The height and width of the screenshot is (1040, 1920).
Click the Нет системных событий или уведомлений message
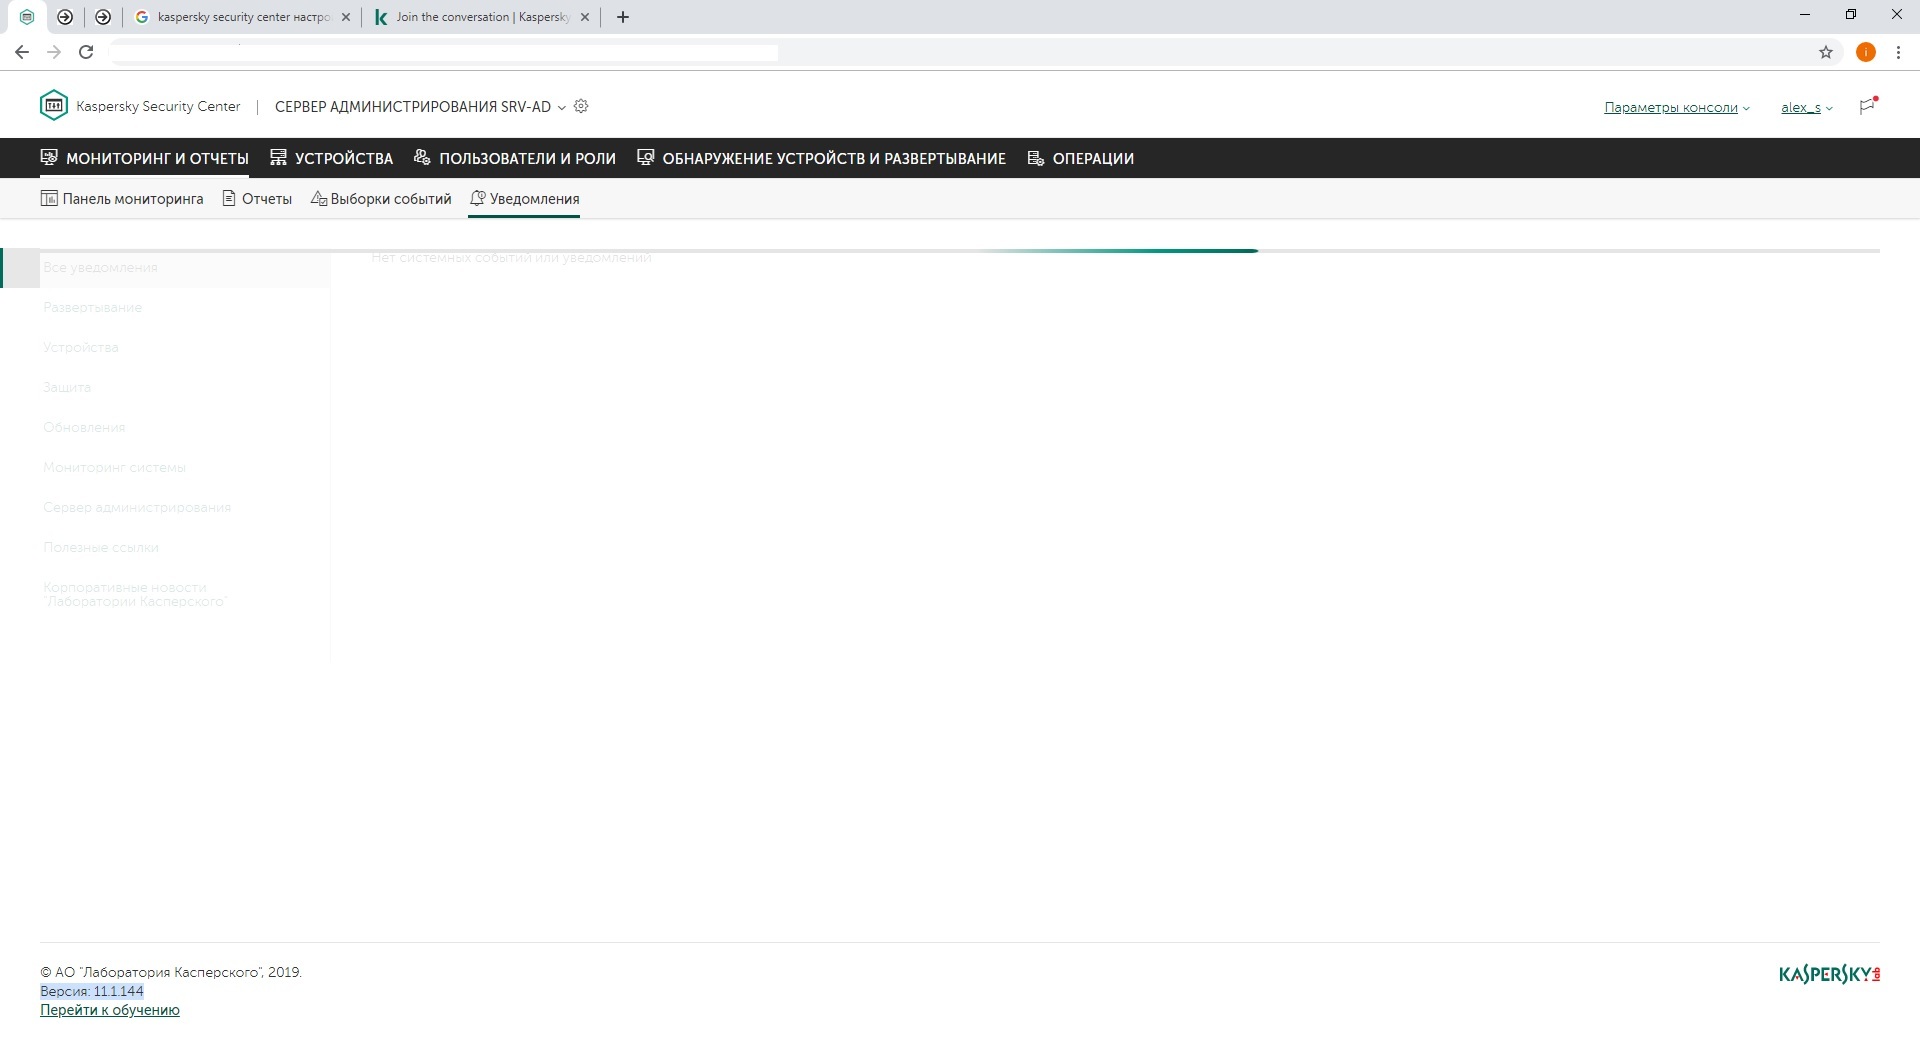[x=511, y=258]
